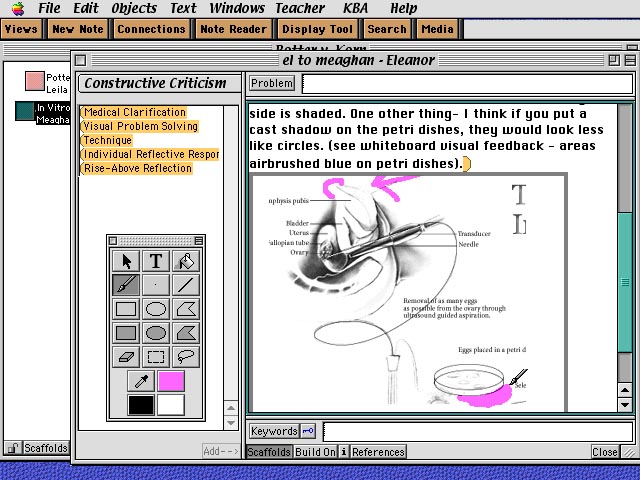
Task: Select the hollow oval tool
Action: pos(156,309)
